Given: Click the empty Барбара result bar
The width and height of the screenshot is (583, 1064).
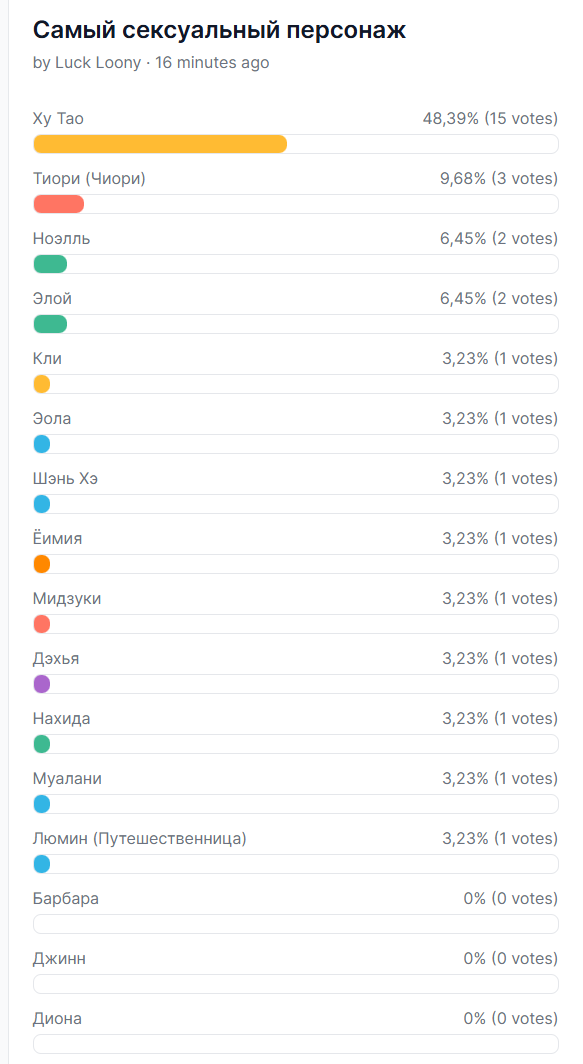Looking at the screenshot, I should tap(296, 924).
